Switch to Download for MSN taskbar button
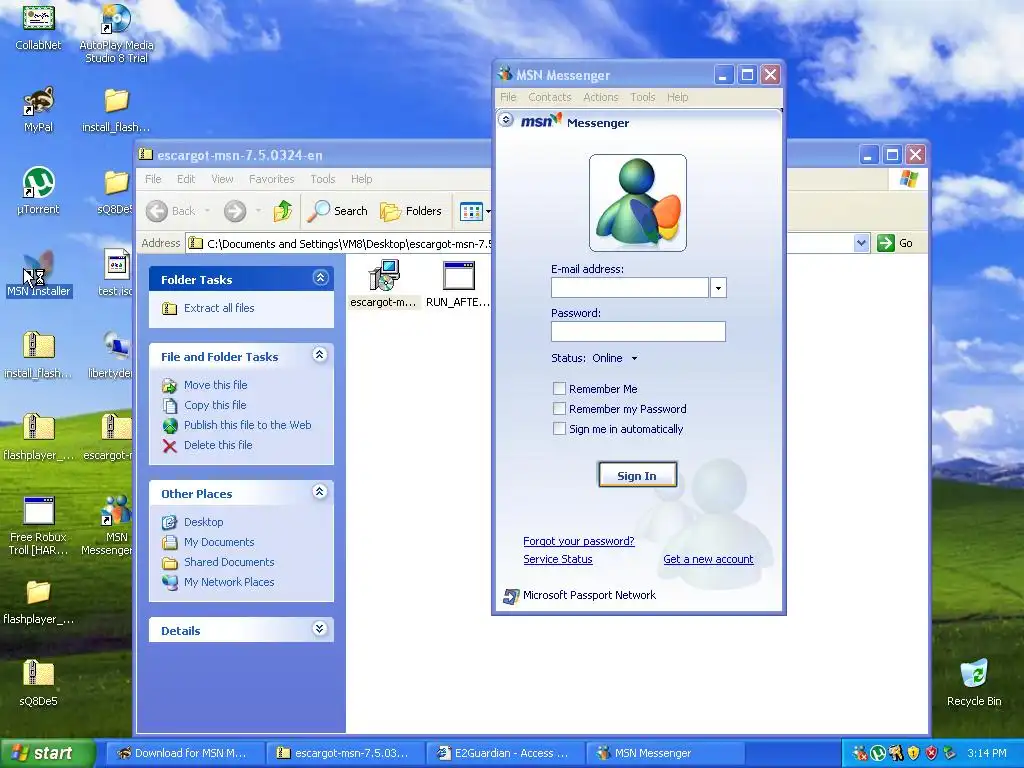The height and width of the screenshot is (768, 1024). tap(185, 753)
